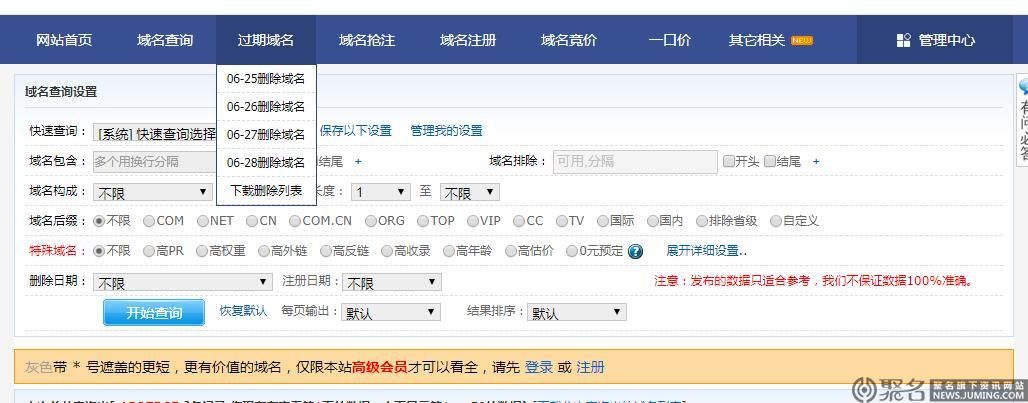Select 0元预定 radio button
The width and height of the screenshot is (1028, 403).
click(572, 250)
